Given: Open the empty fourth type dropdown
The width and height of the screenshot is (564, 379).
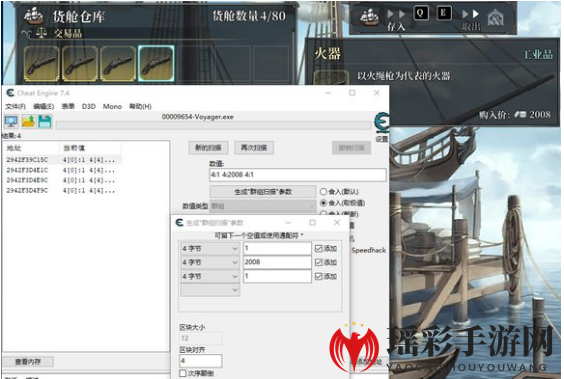Looking at the screenshot, I should [209, 290].
